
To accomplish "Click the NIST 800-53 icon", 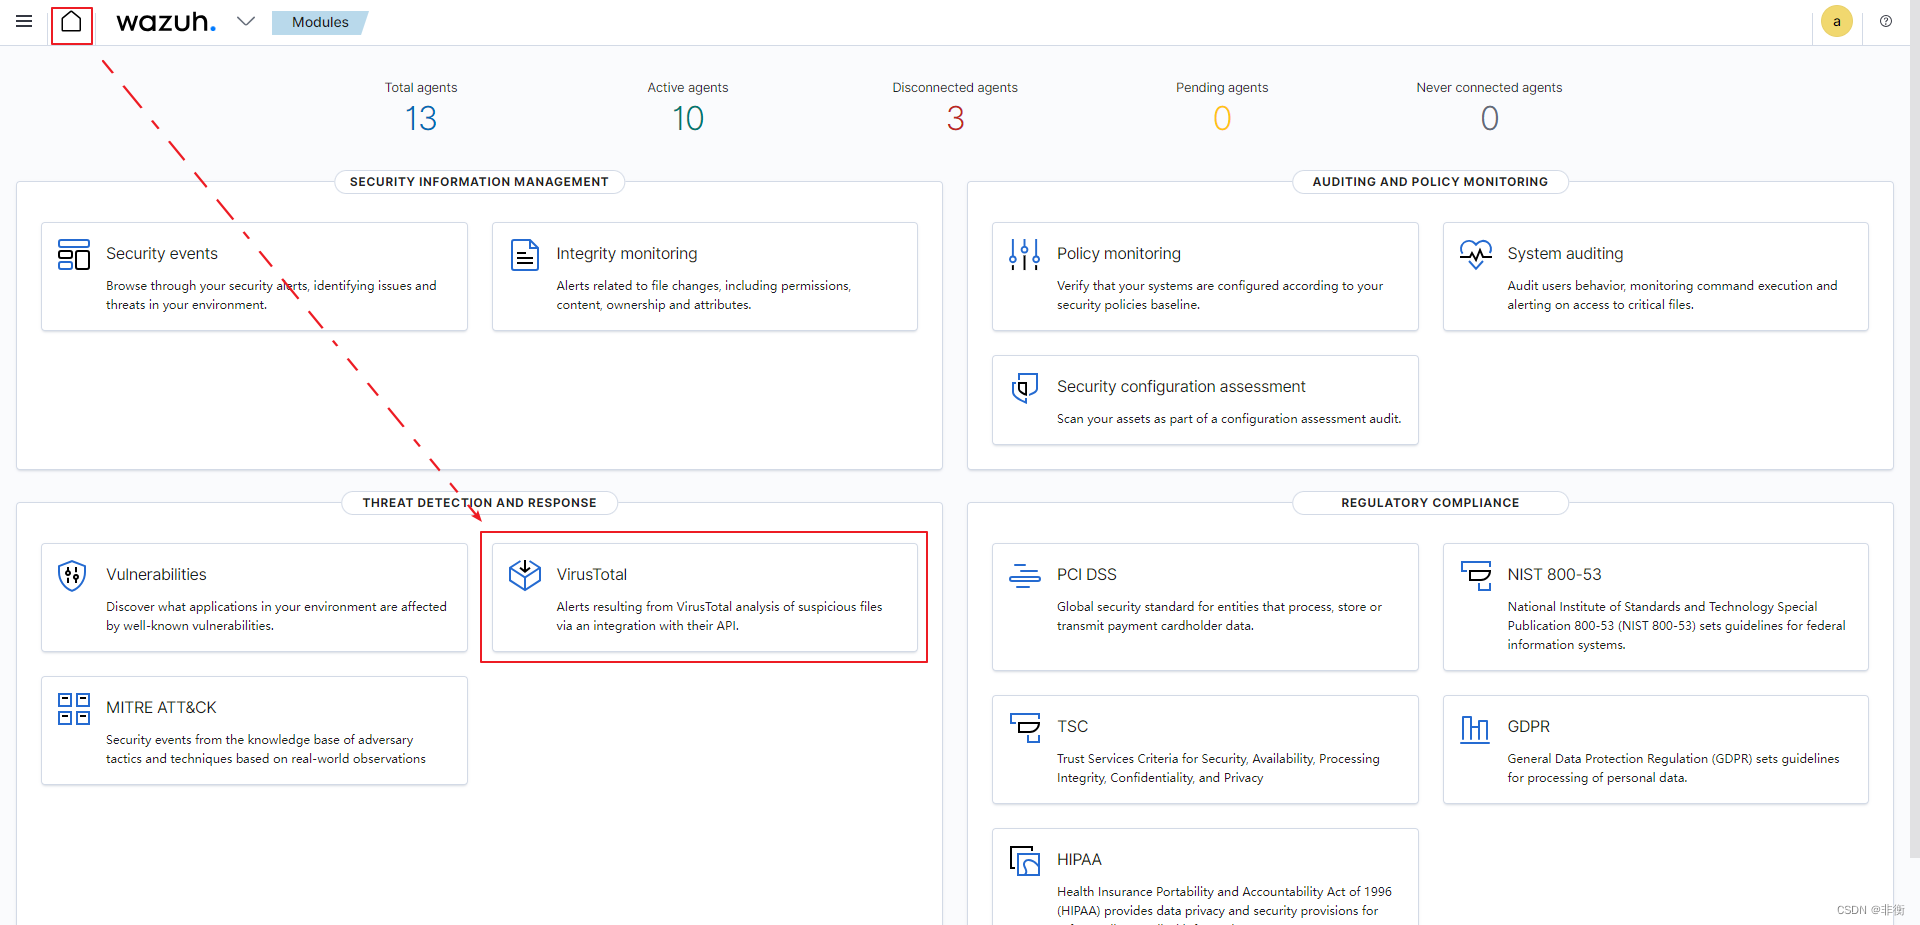I will pos(1475,575).
